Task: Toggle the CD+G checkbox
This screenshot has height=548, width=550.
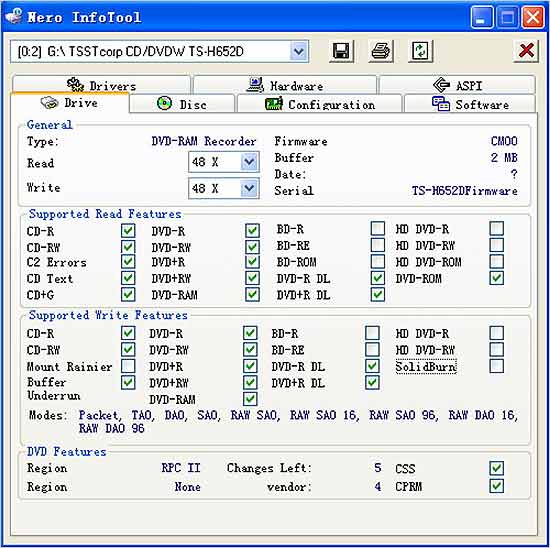Action: (x=128, y=294)
